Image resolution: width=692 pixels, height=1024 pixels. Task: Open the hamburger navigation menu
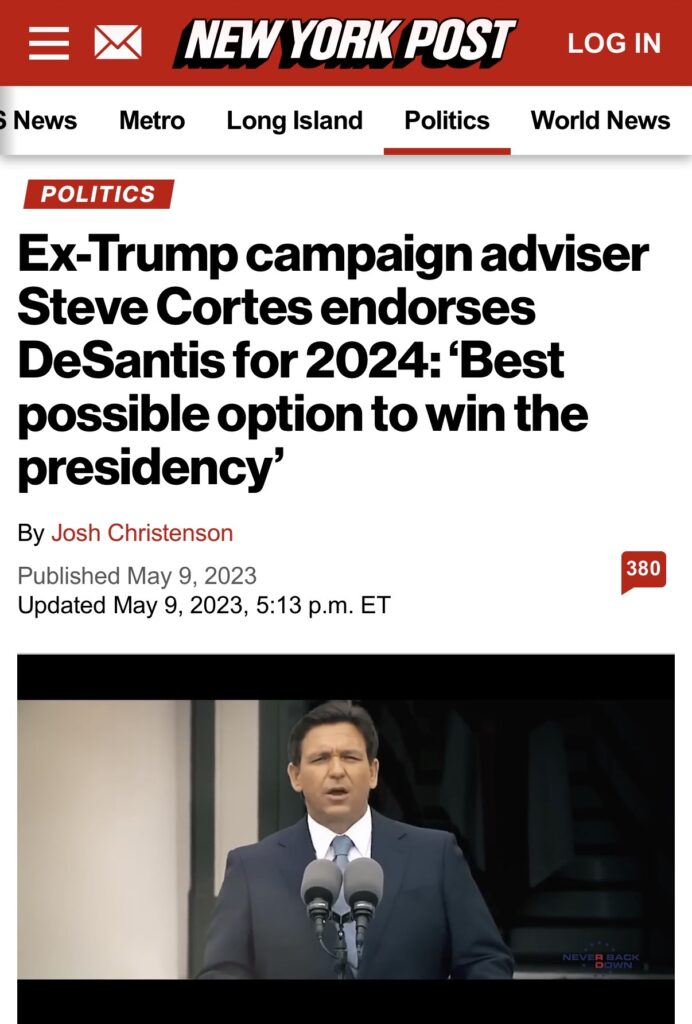click(48, 43)
